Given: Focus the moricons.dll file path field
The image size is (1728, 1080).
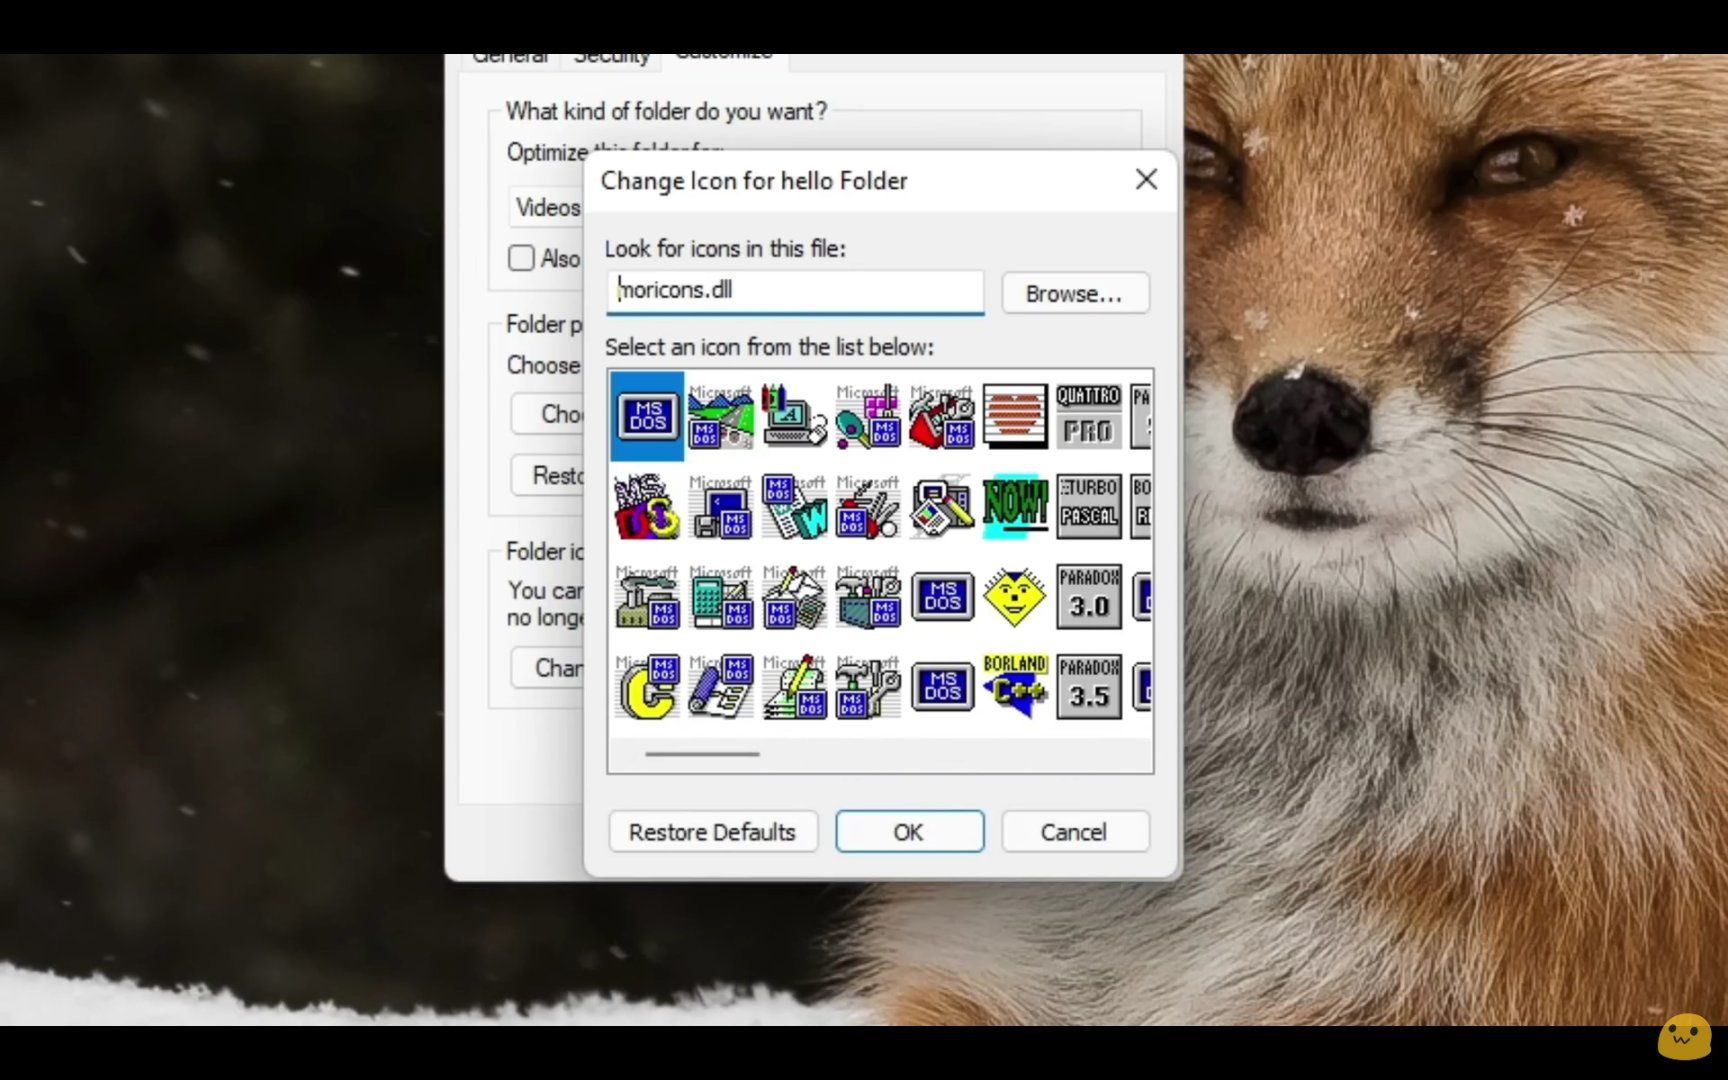Looking at the screenshot, I should [x=795, y=291].
